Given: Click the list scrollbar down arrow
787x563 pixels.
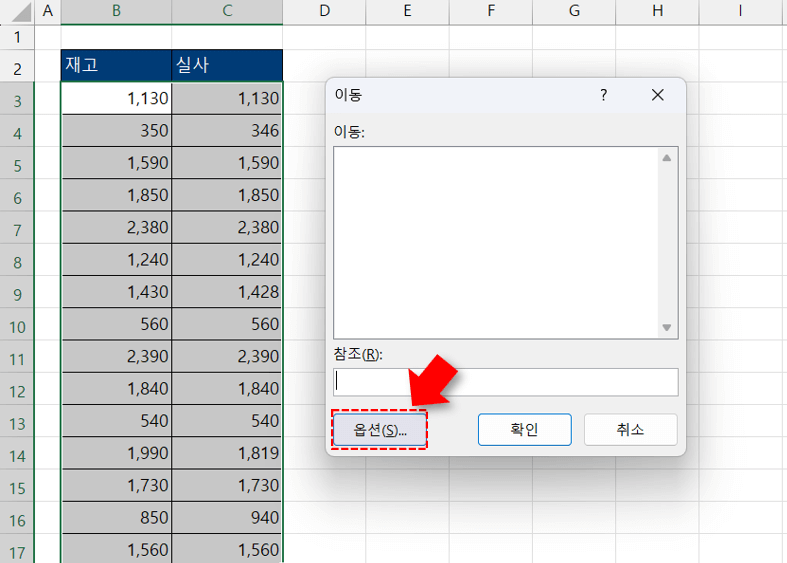Looking at the screenshot, I should click(667, 328).
